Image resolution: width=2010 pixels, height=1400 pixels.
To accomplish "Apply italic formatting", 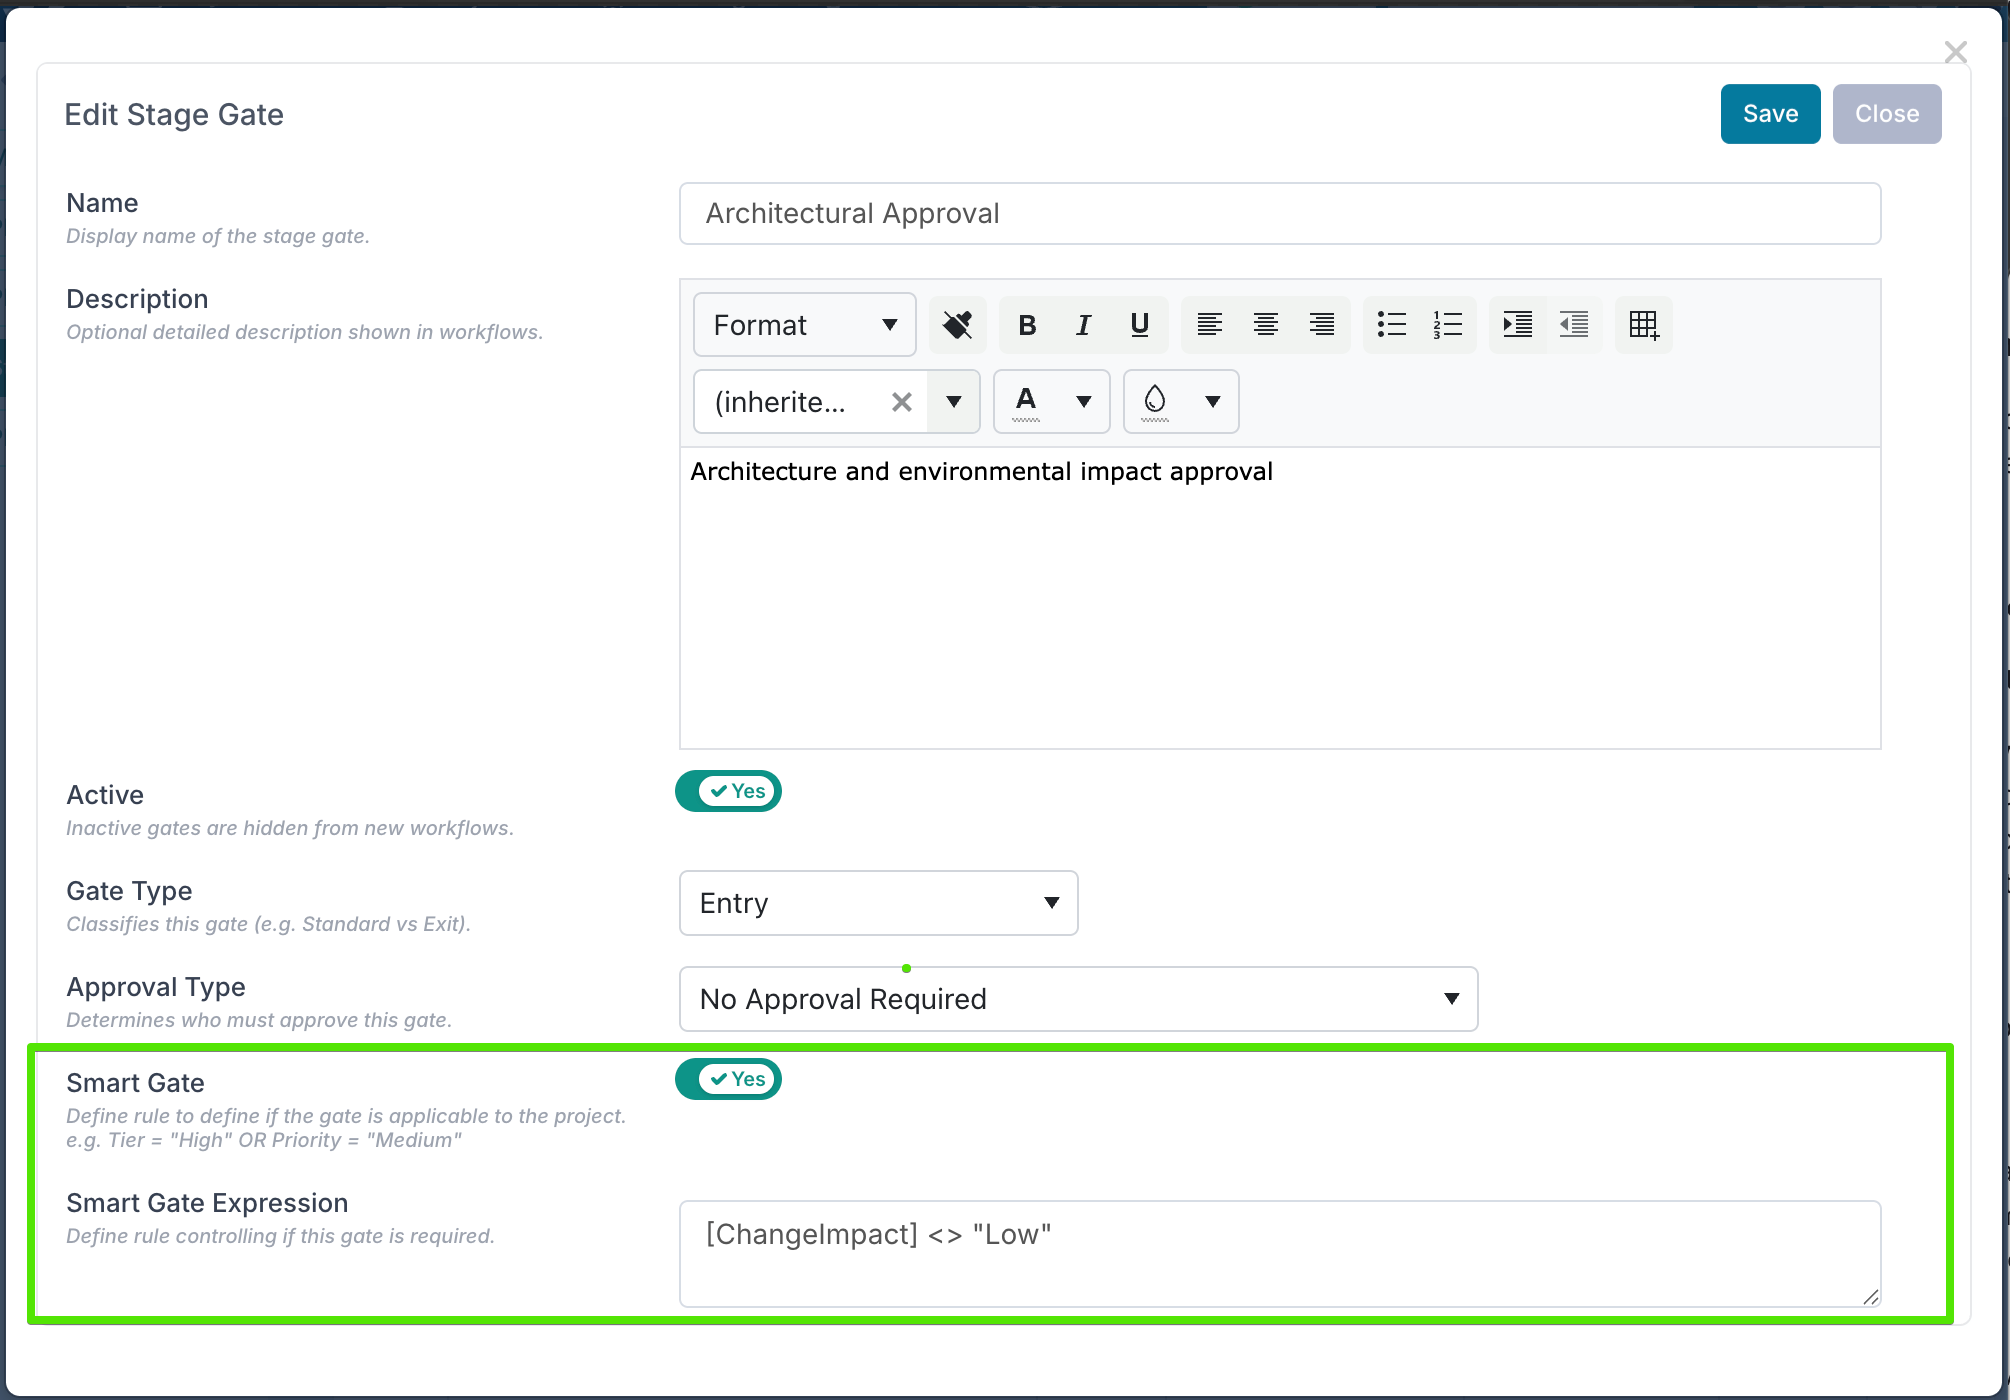I will coord(1083,325).
